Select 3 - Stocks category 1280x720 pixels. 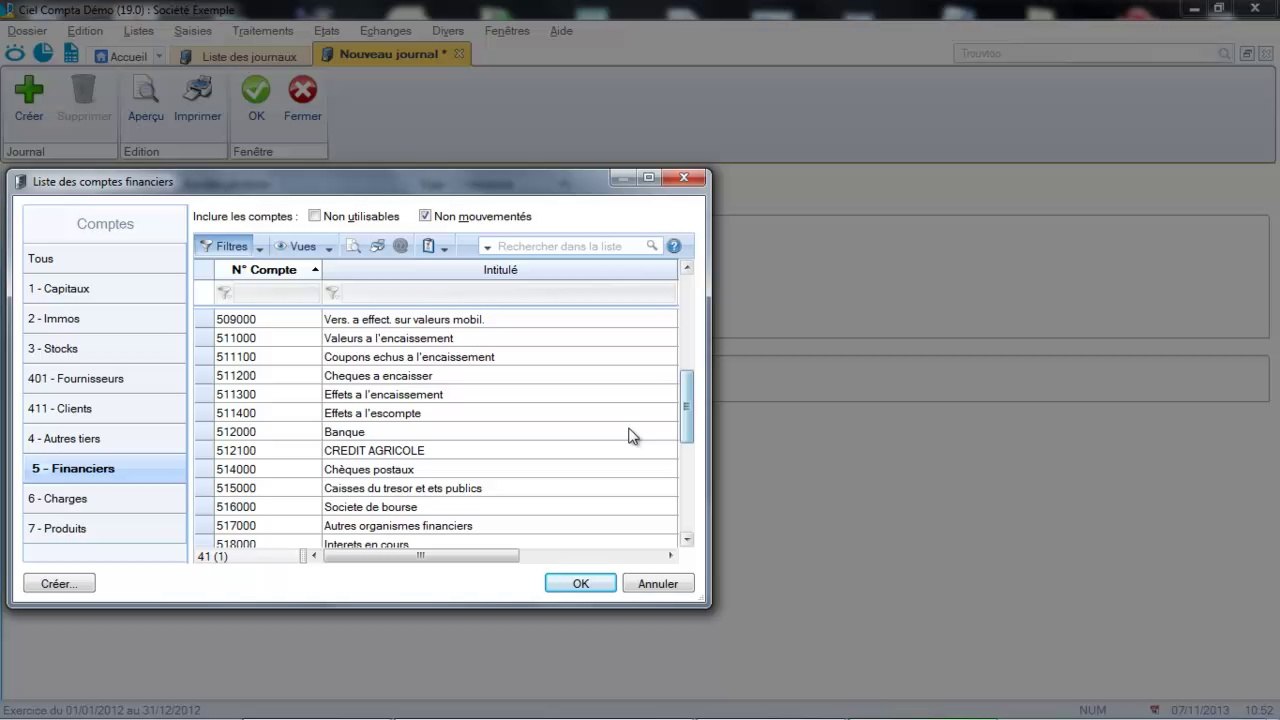pyautogui.click(x=105, y=348)
